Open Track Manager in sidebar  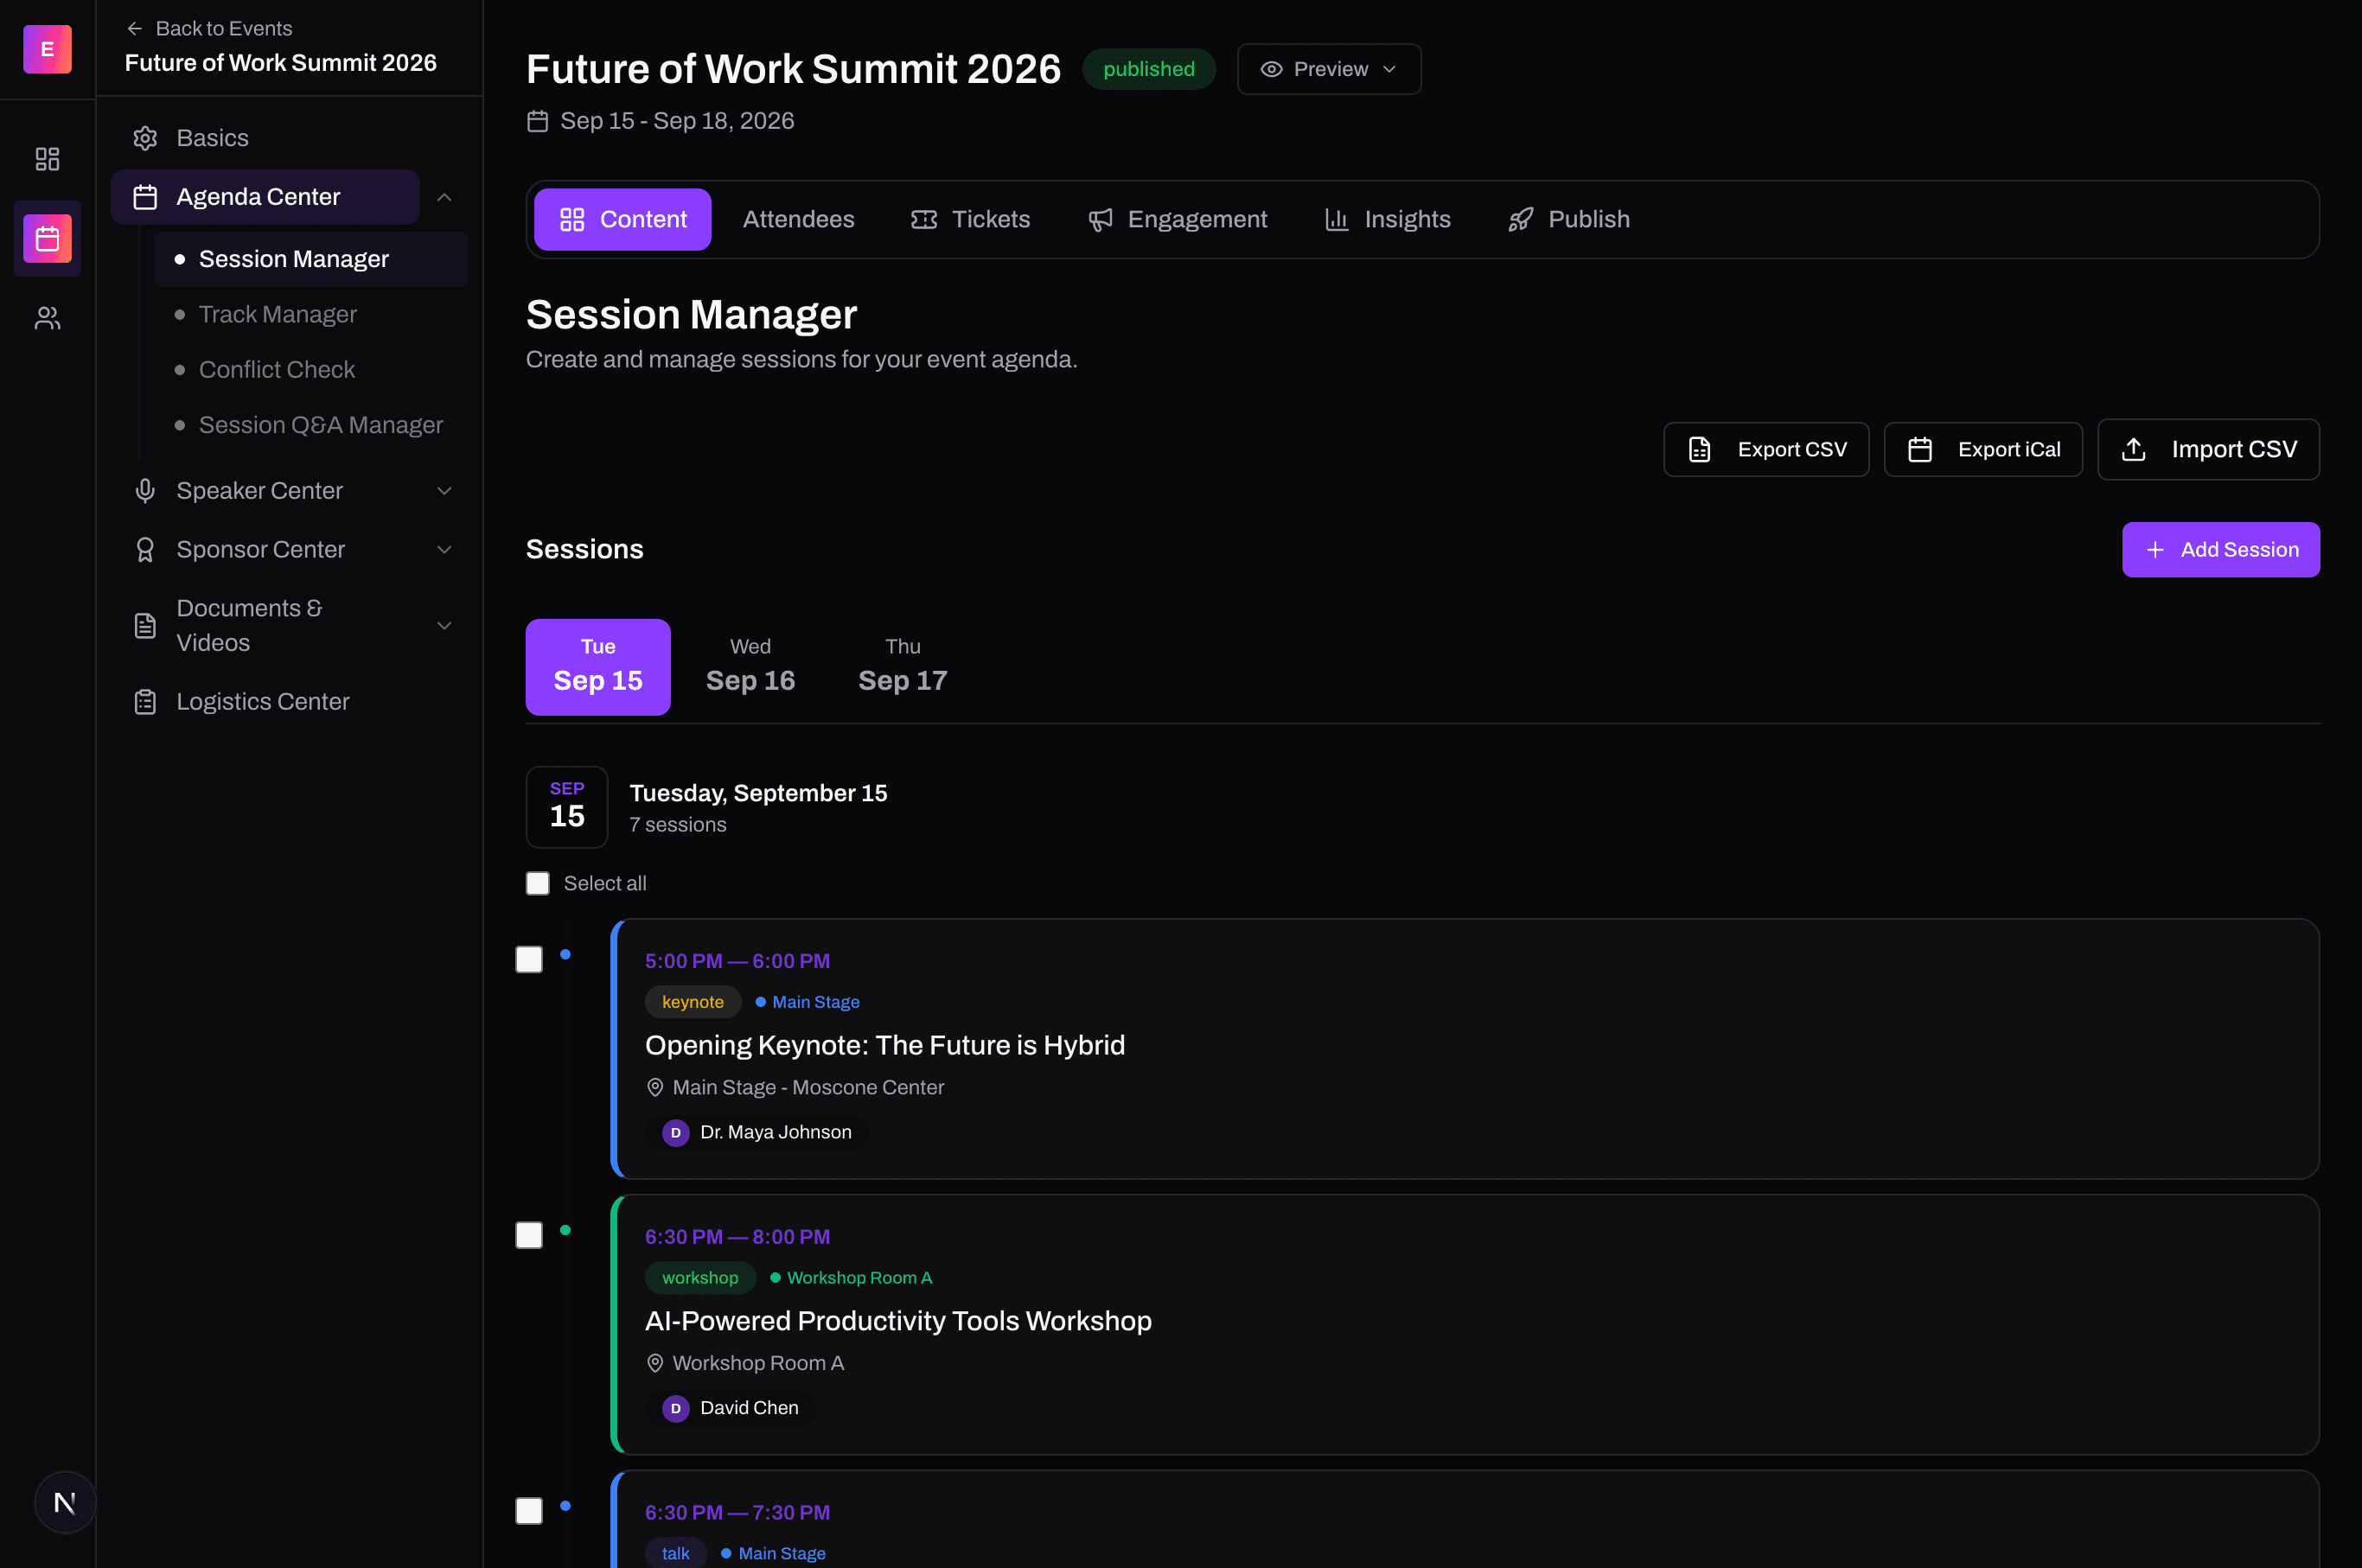click(x=311, y=314)
